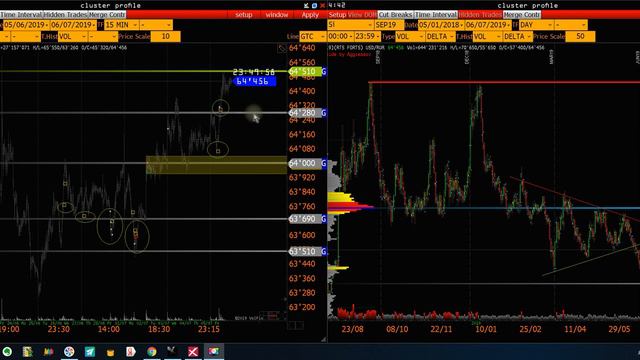This screenshot has height=360, width=640.
Task: Launch the Chrome browser from the taskbar
Action: click(x=151, y=351)
